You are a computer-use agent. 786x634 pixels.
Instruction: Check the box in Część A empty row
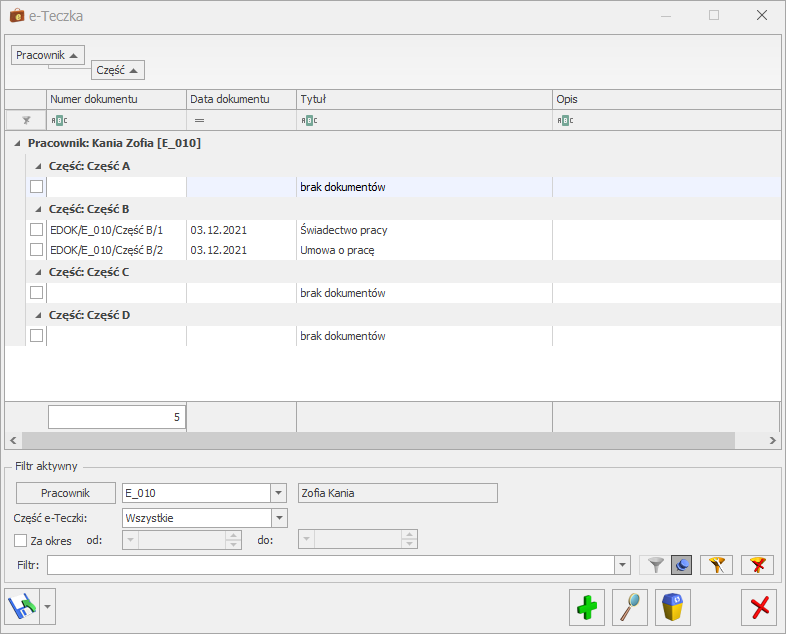click(37, 186)
